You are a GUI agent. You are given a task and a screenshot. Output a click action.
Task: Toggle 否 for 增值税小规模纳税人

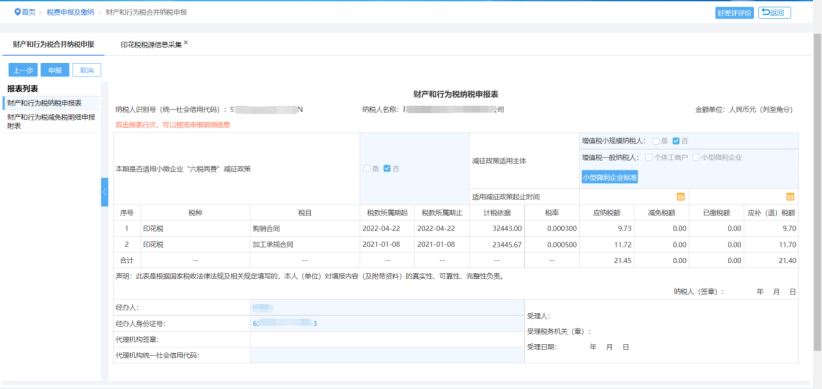[676, 141]
